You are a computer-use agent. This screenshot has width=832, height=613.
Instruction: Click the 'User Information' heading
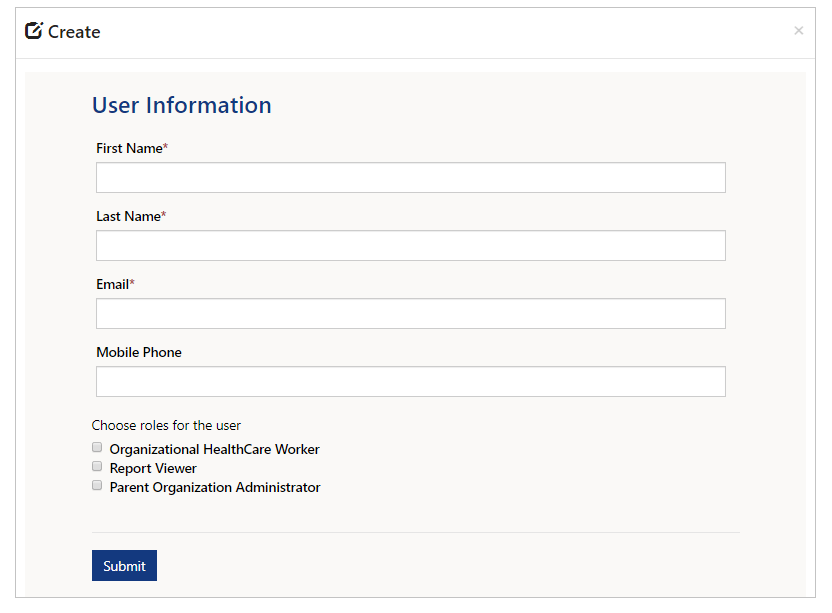[181, 105]
